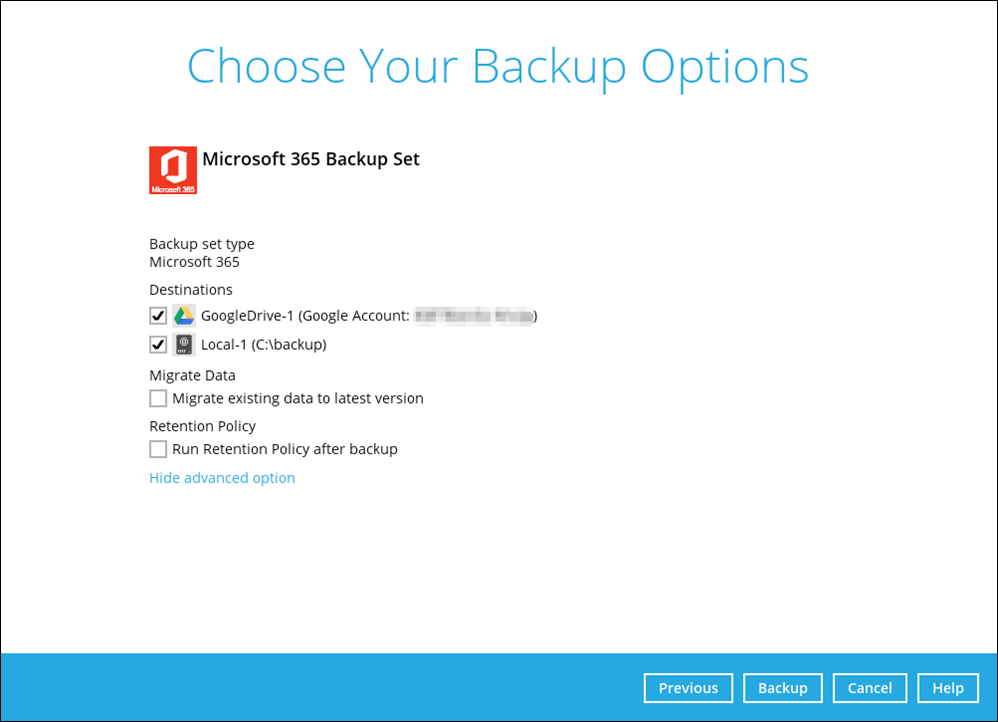Start the backup with Backup button

(x=782, y=688)
